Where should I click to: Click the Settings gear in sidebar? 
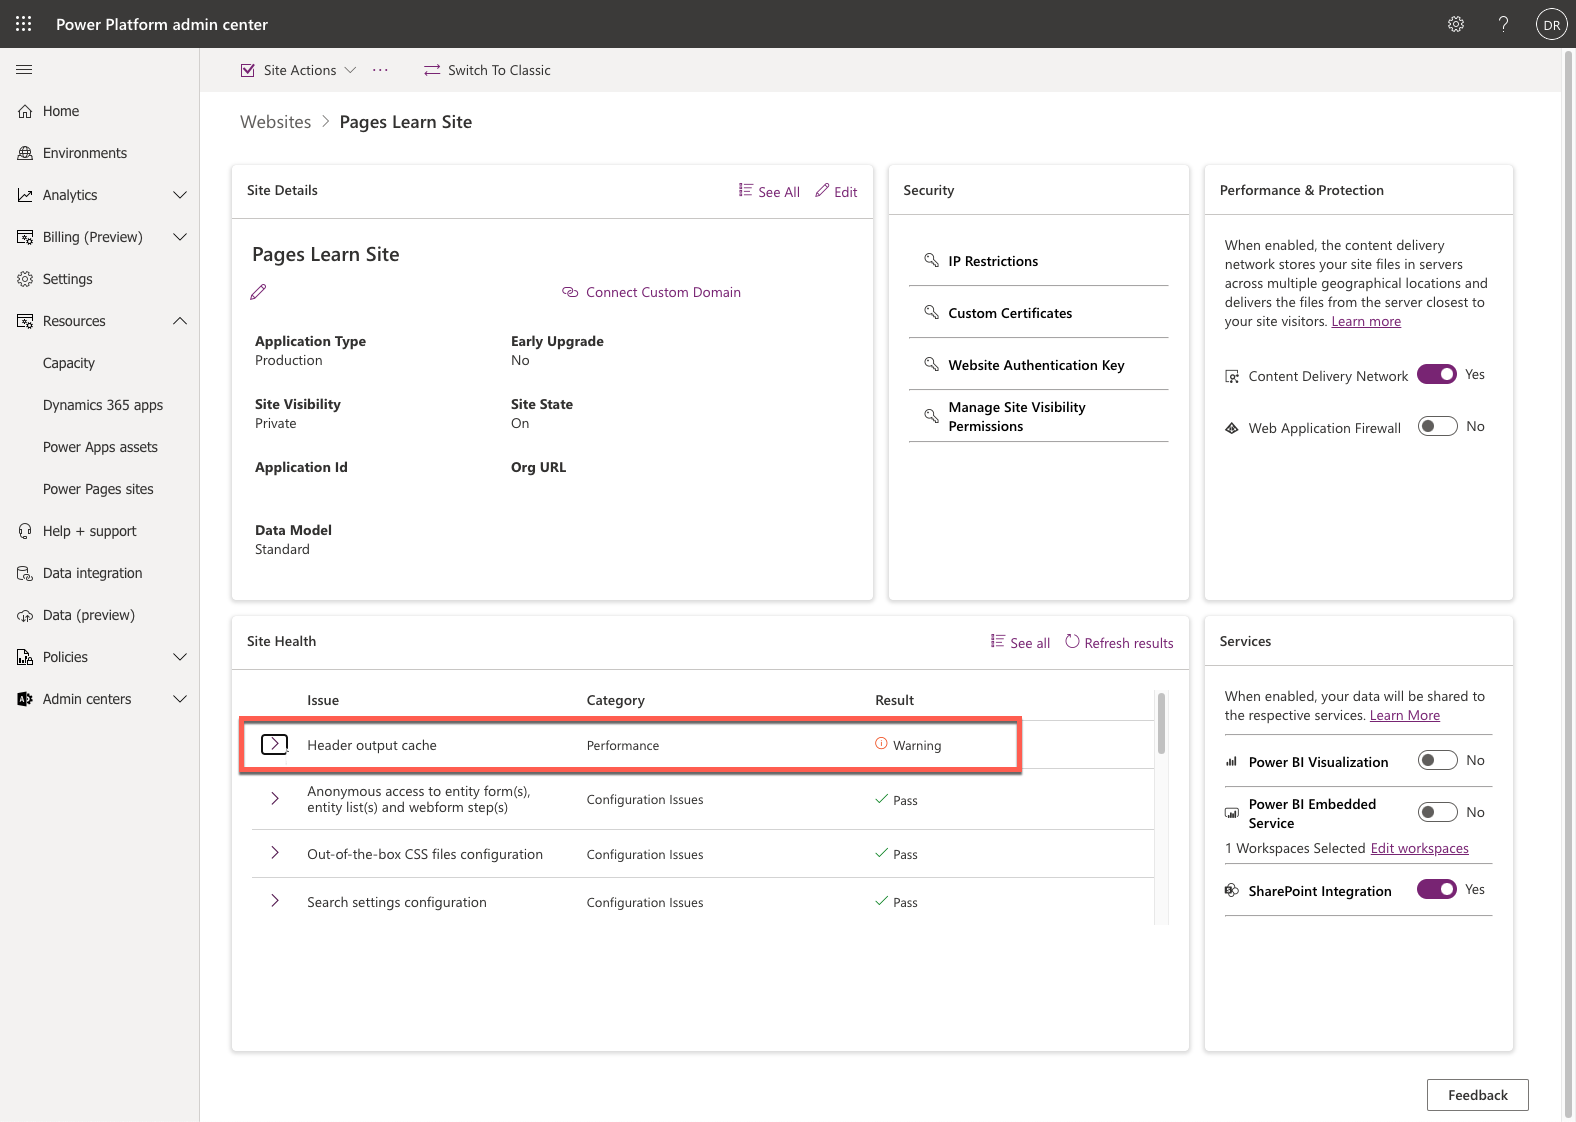point(25,279)
